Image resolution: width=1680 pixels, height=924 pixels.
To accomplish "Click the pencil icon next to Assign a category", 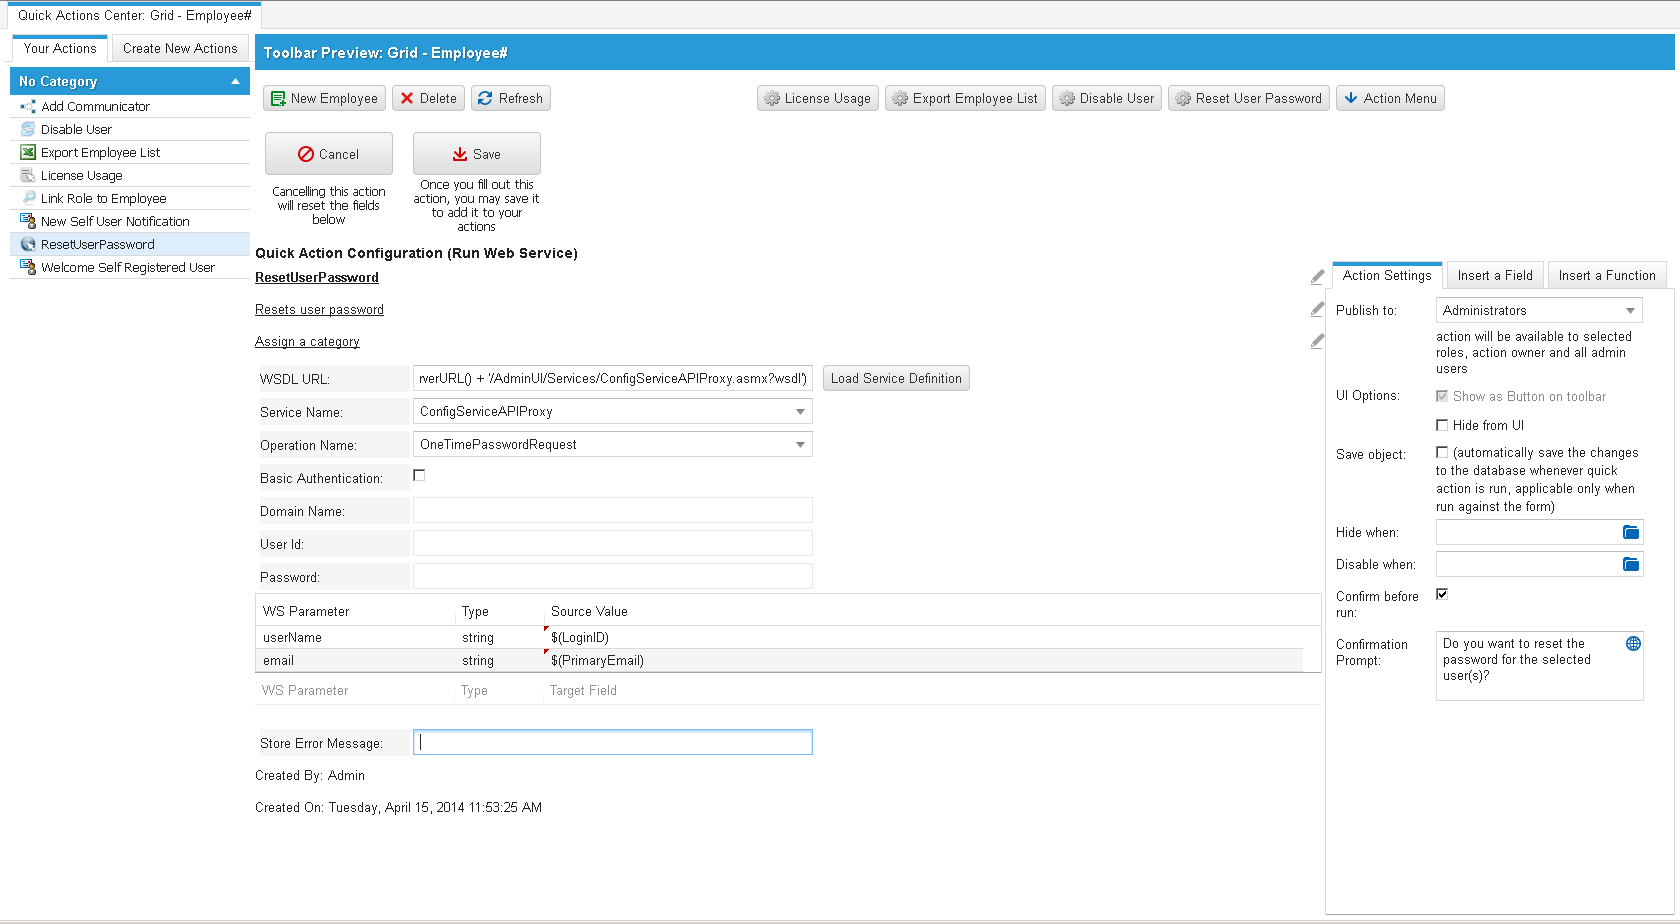I will click(x=1317, y=341).
